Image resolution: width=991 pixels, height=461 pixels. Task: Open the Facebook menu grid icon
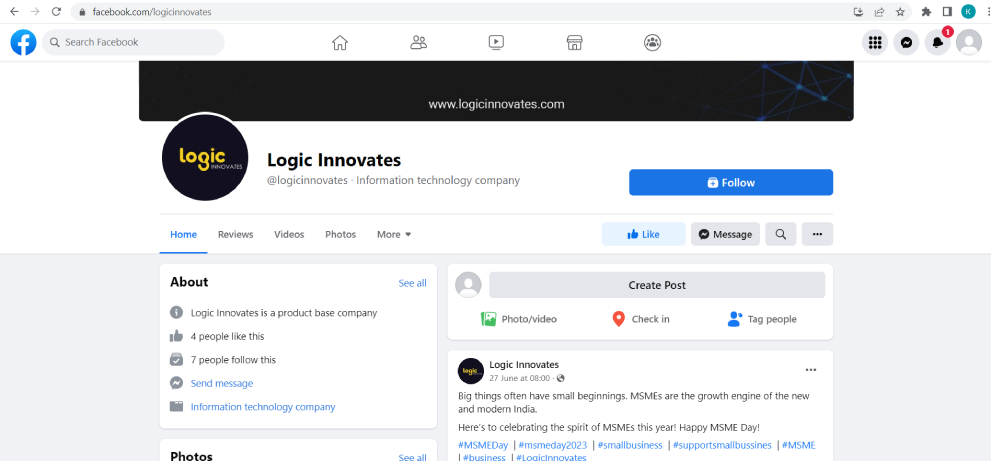875,42
